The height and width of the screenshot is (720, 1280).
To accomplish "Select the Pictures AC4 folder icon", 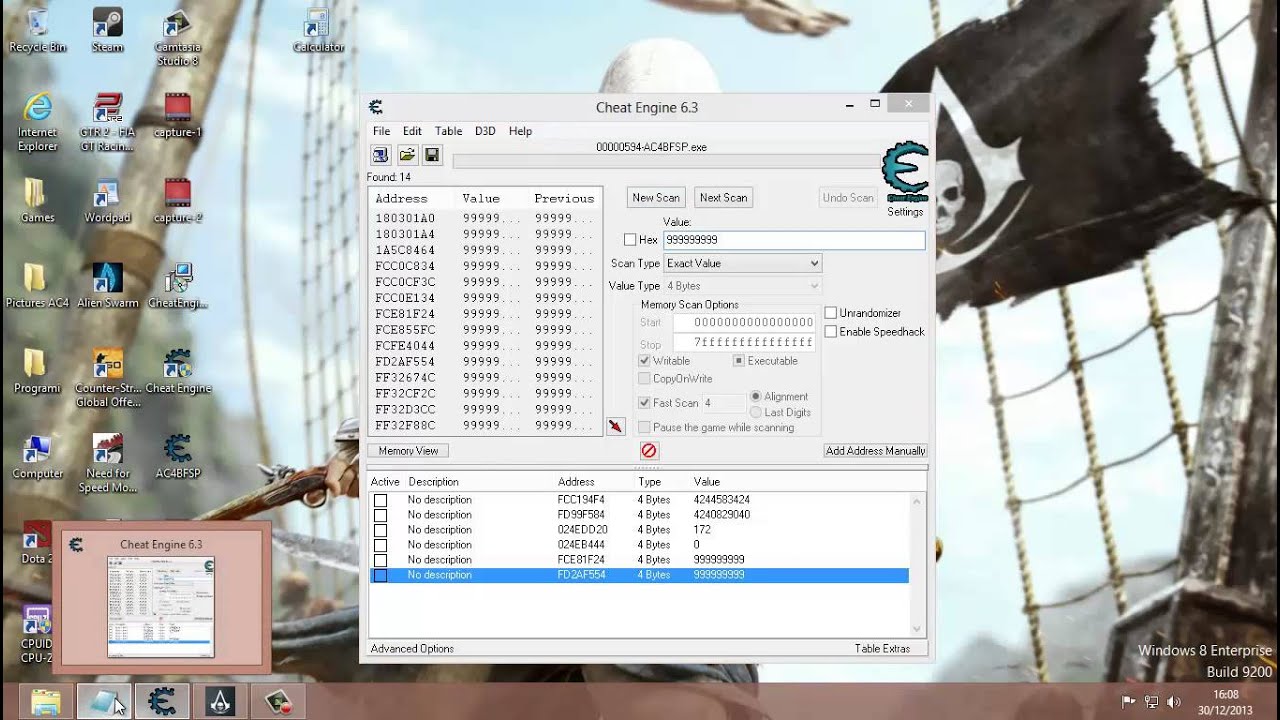I will (37, 286).
